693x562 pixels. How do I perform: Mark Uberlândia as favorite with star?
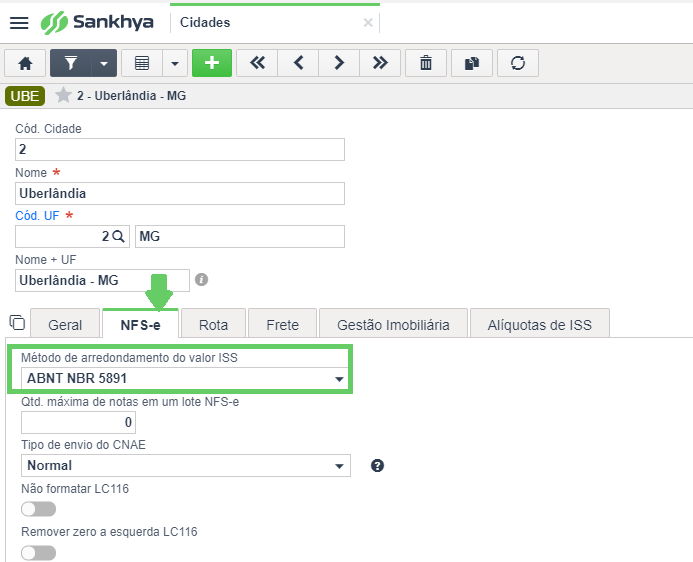click(x=63, y=95)
